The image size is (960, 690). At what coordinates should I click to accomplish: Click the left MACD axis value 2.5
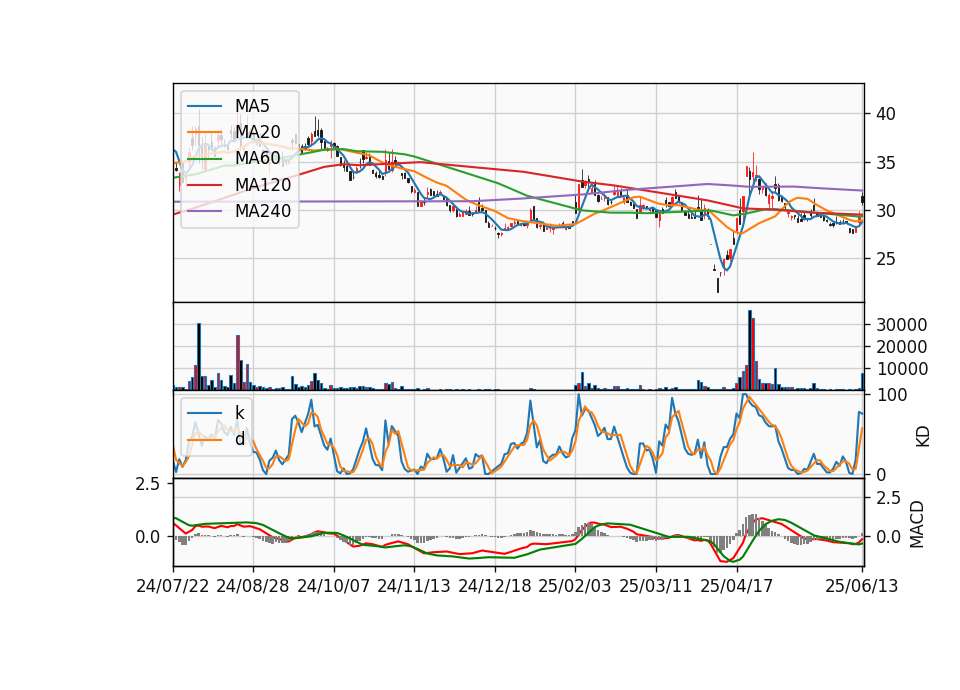click(x=147, y=484)
